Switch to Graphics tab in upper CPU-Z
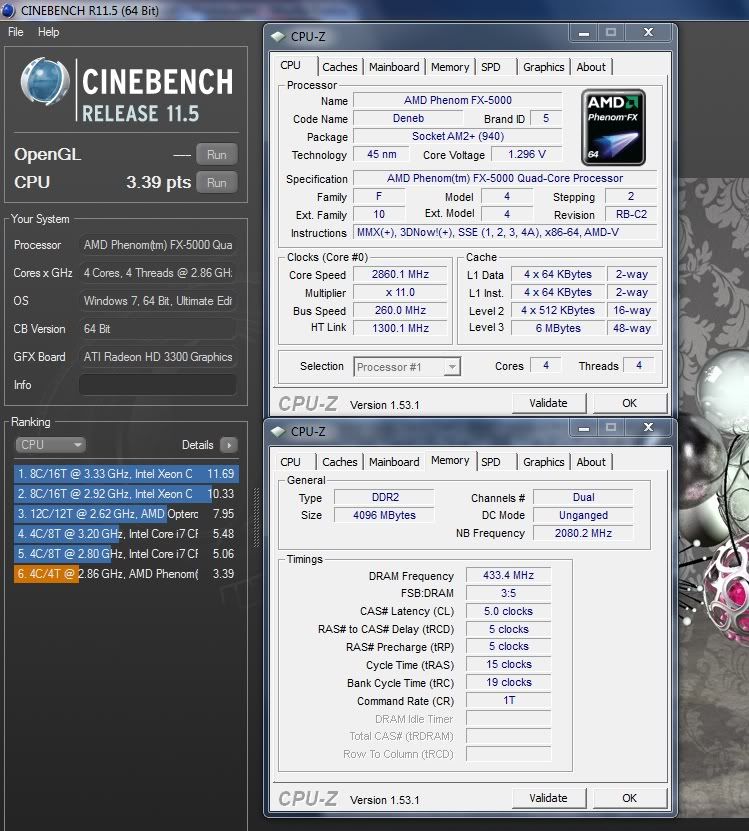 coord(543,67)
